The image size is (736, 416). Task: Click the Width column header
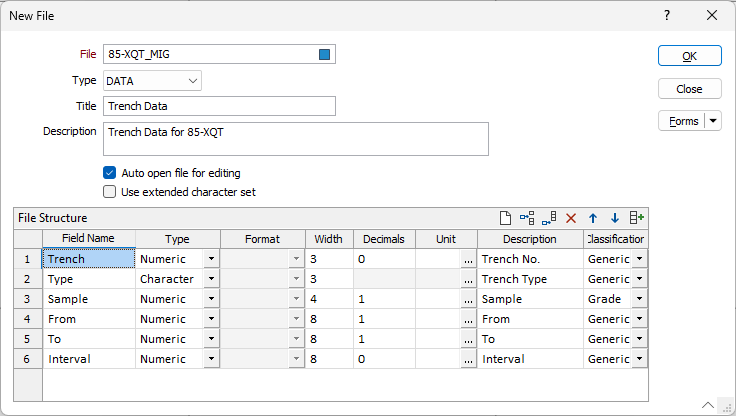pyautogui.click(x=329, y=239)
